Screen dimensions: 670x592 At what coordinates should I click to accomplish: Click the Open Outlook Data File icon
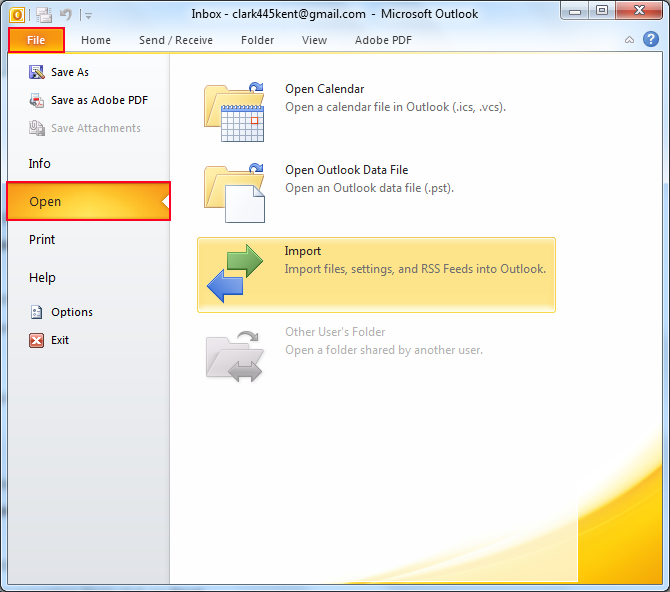[235, 193]
